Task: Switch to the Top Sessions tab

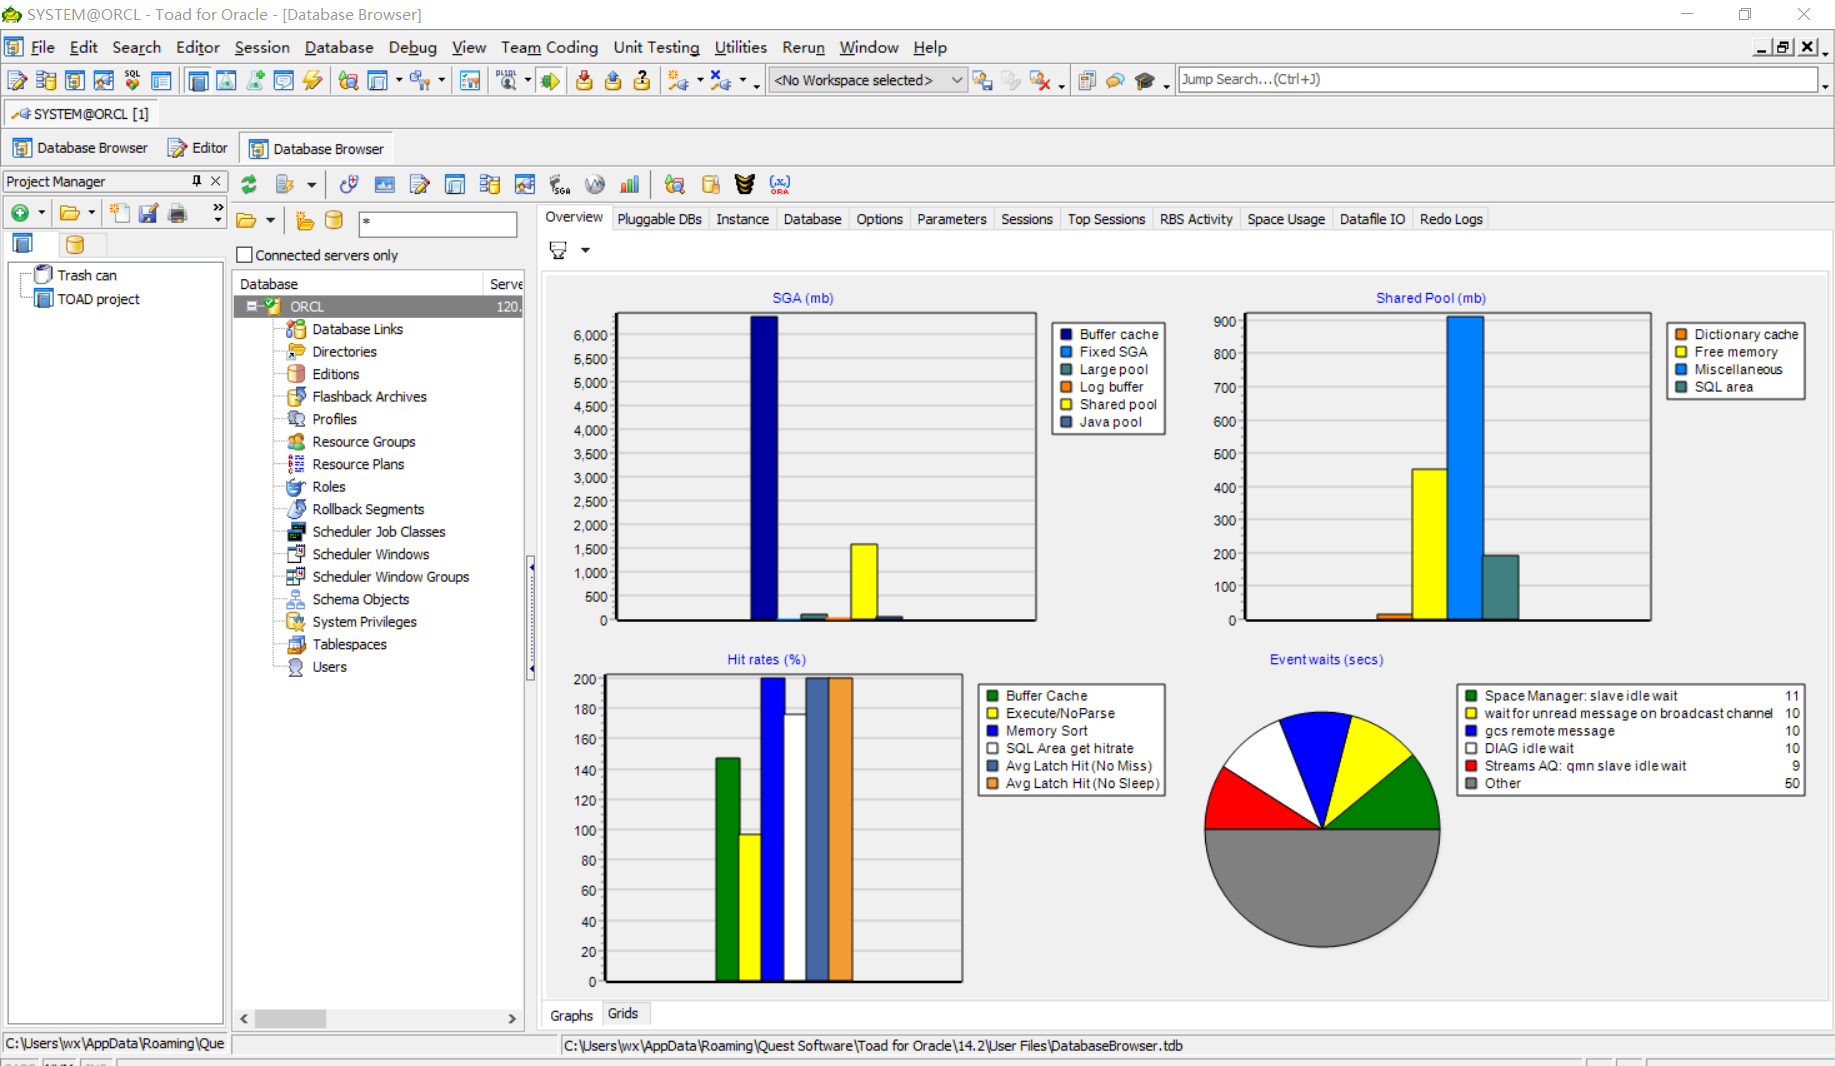Action: tap(1106, 219)
